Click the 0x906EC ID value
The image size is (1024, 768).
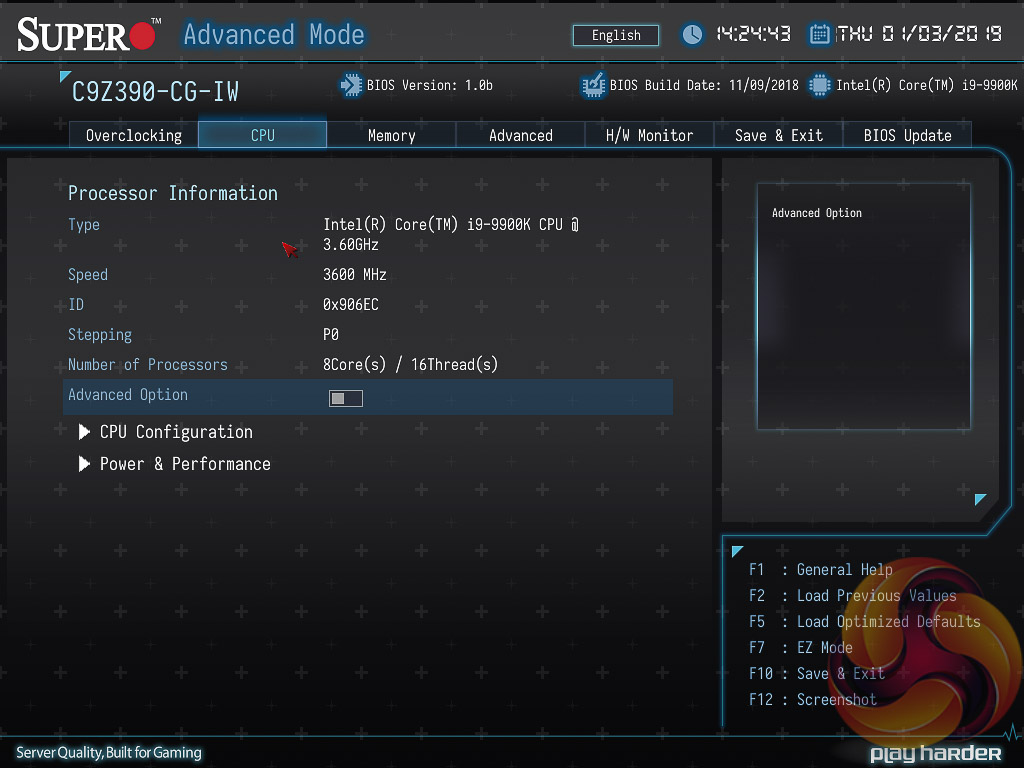(351, 304)
